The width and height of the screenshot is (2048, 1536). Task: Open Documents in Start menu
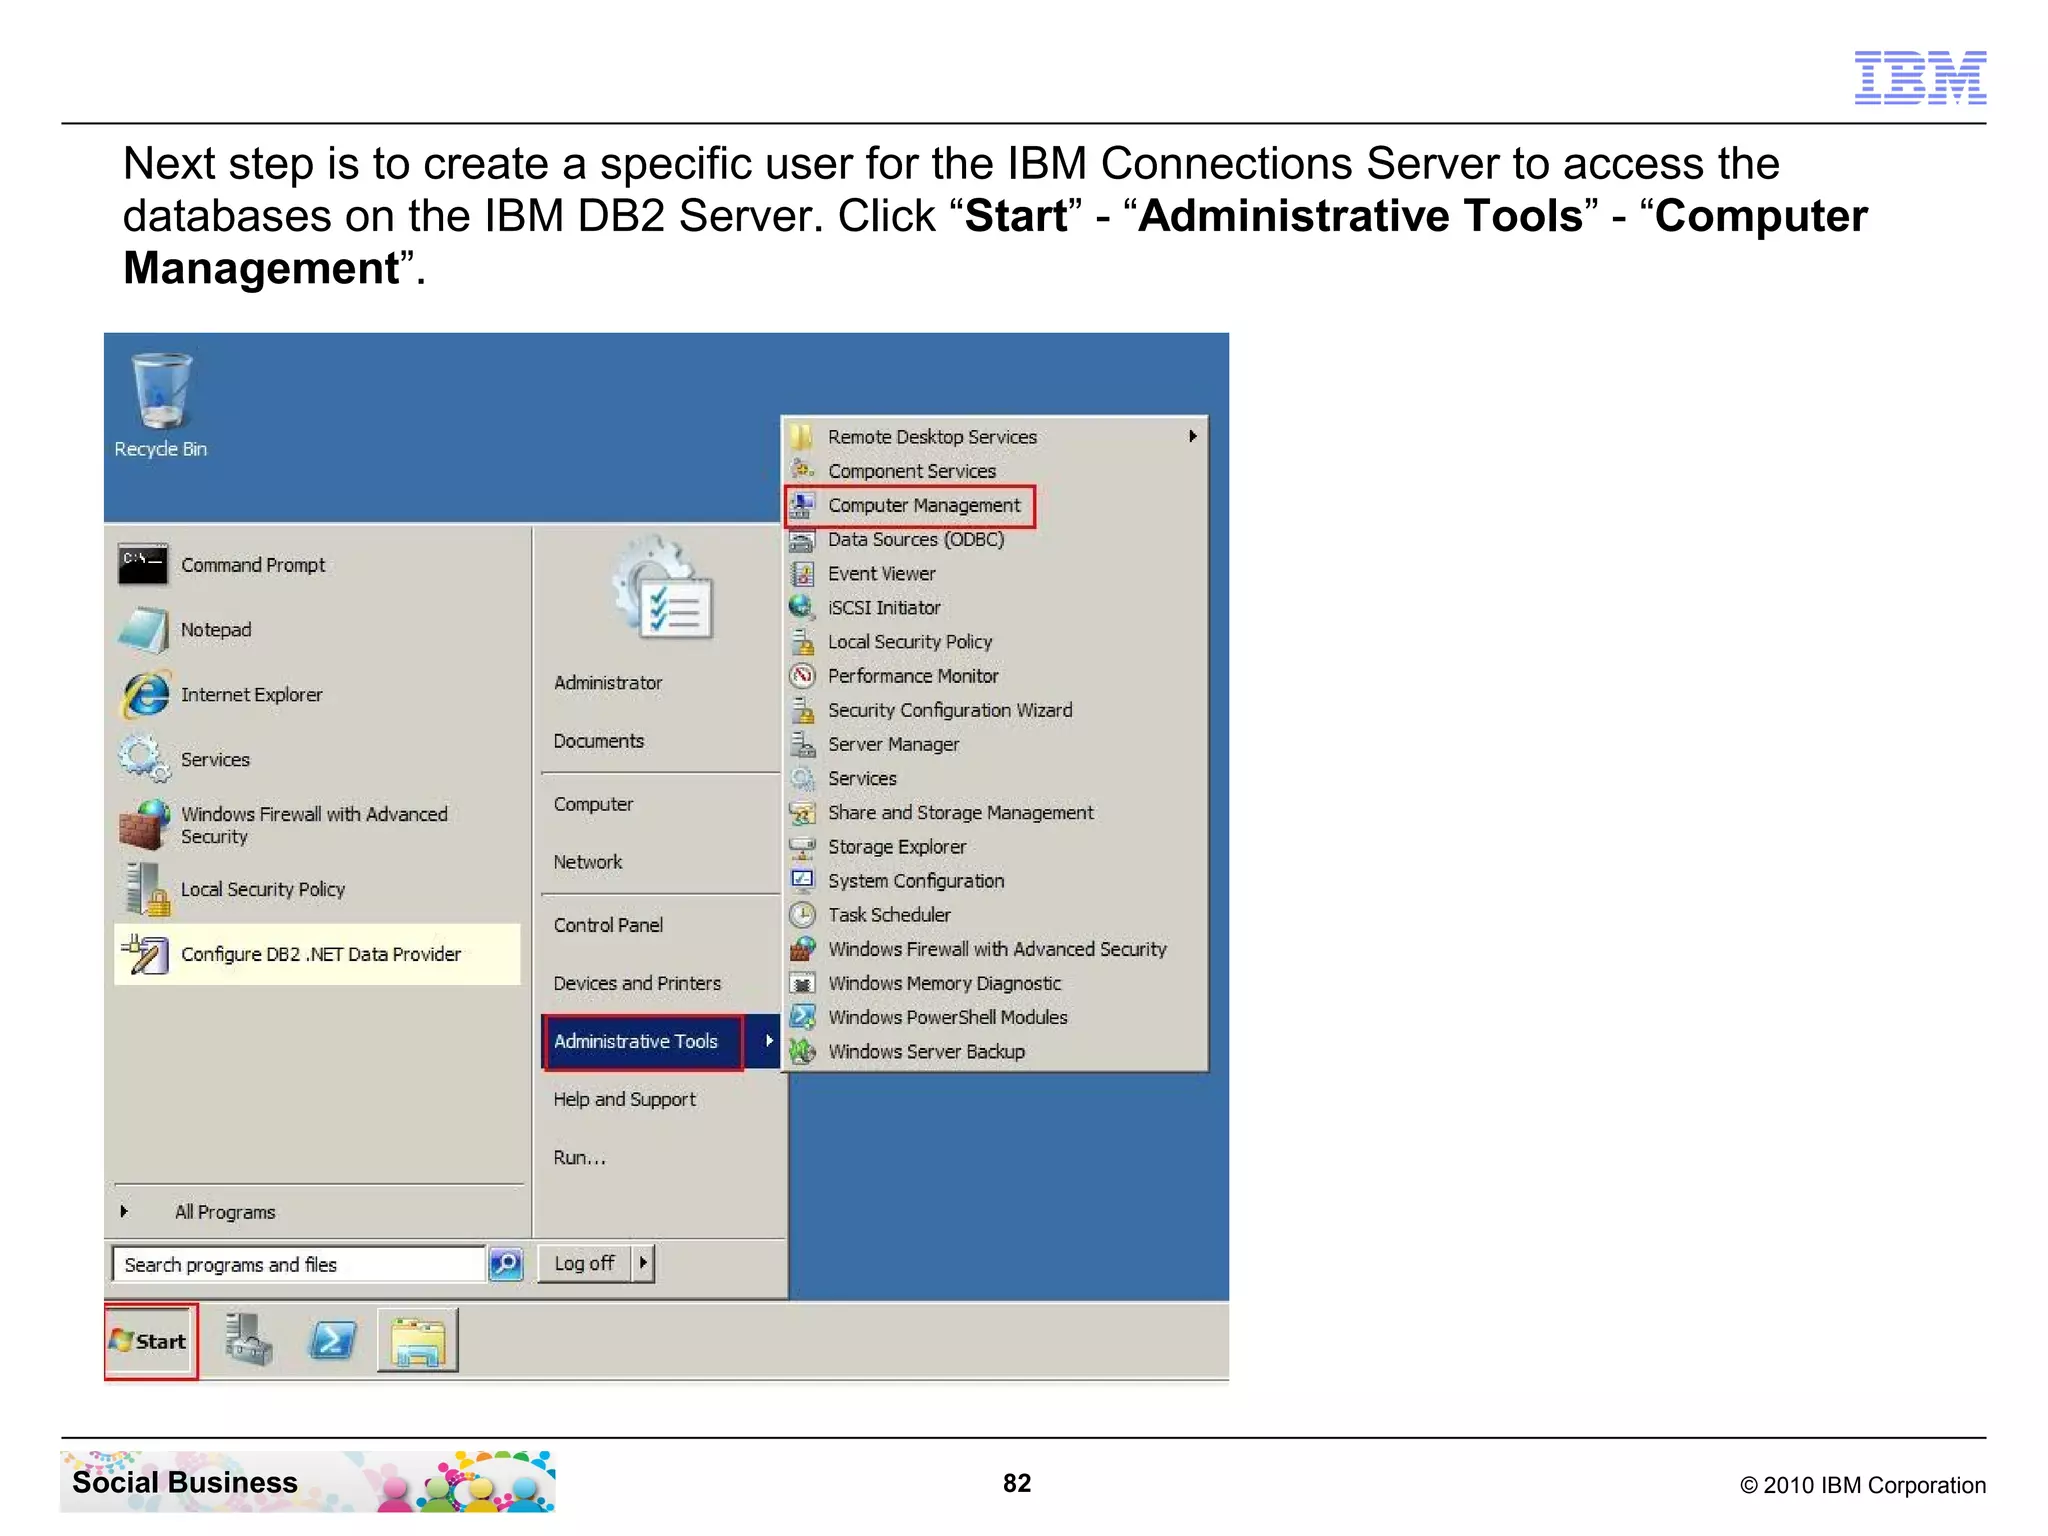coord(599,741)
